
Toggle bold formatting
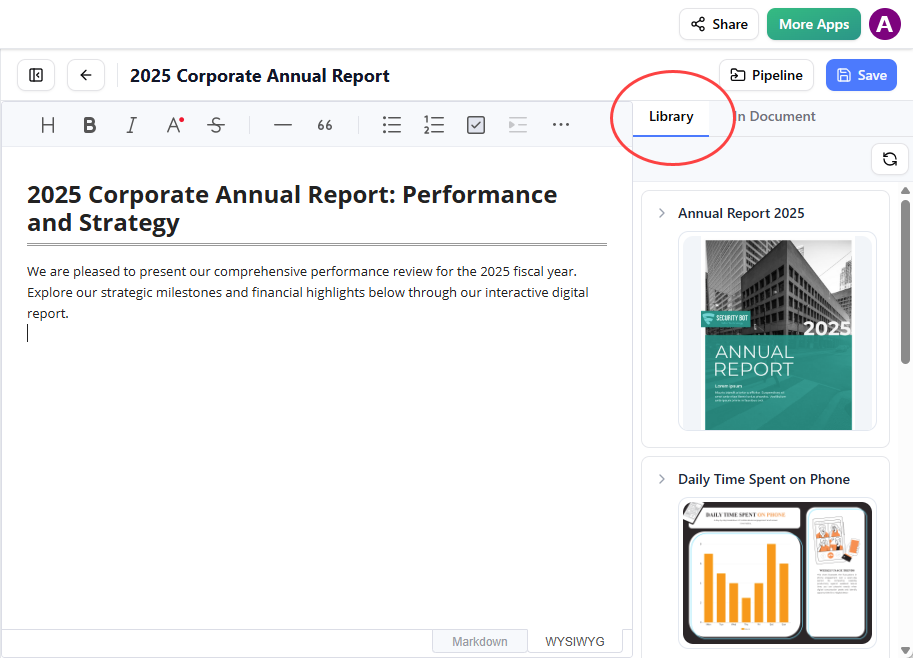(x=90, y=125)
